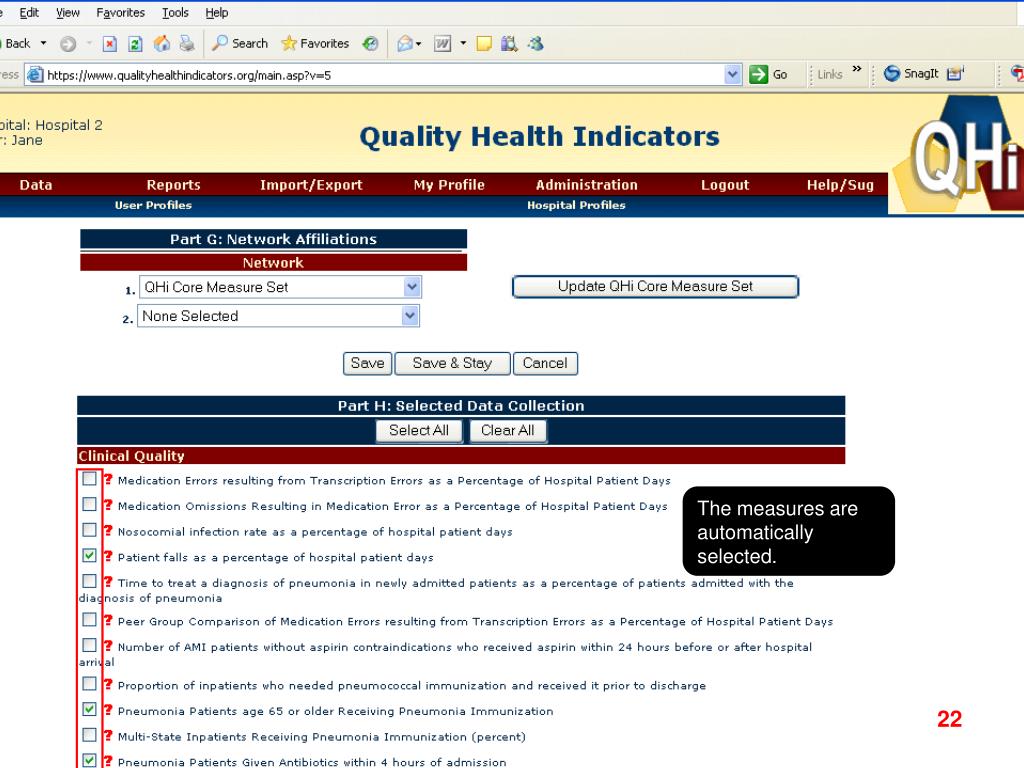This screenshot has height=768, width=1024.
Task: Open the Data navigation item
Action: (x=36, y=185)
